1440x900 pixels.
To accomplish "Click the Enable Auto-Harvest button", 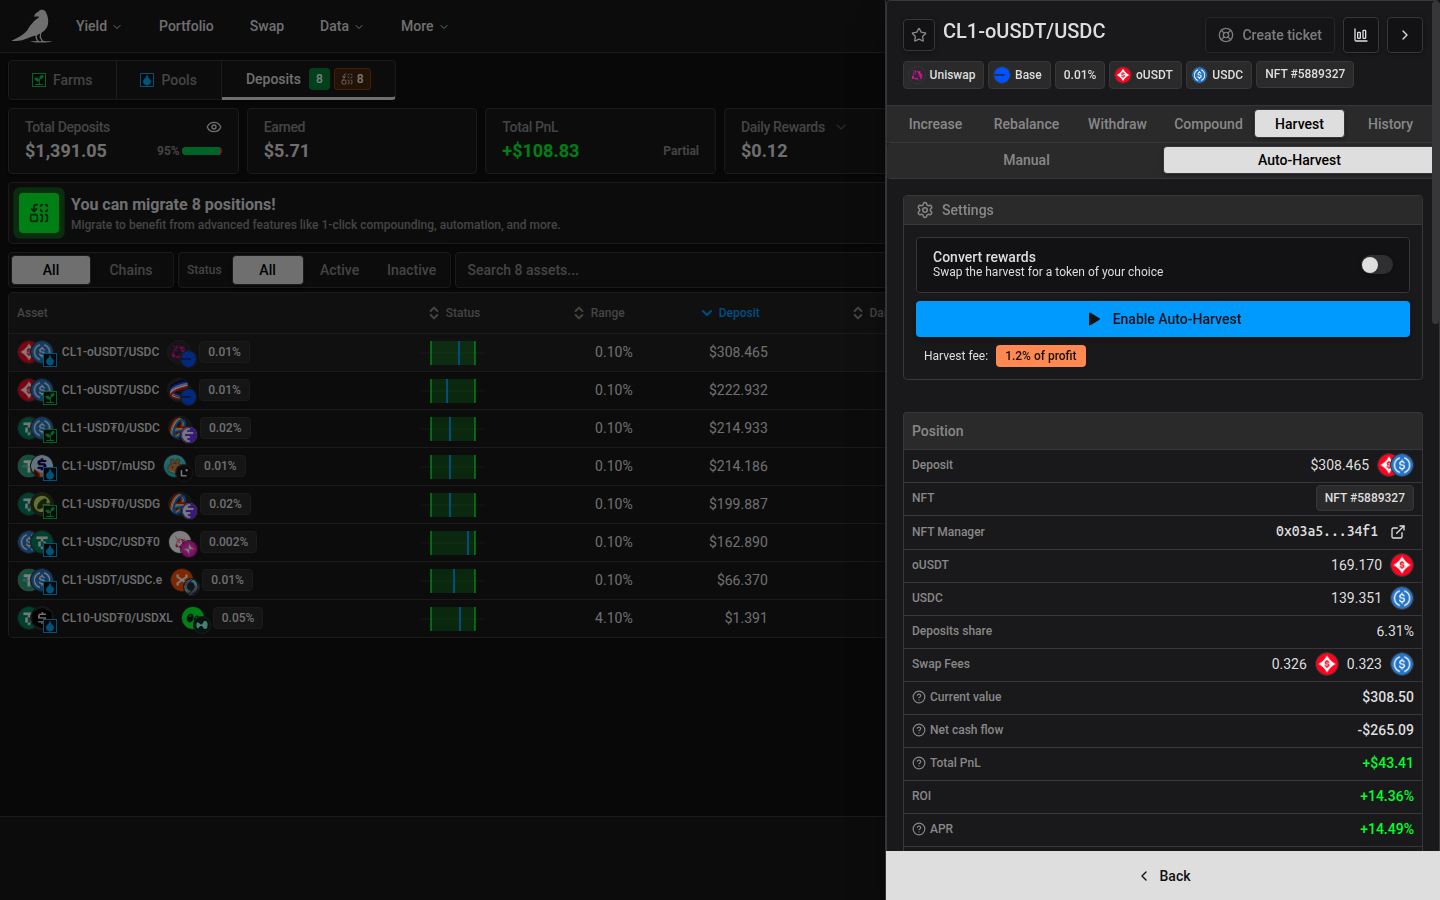I will (x=1163, y=319).
